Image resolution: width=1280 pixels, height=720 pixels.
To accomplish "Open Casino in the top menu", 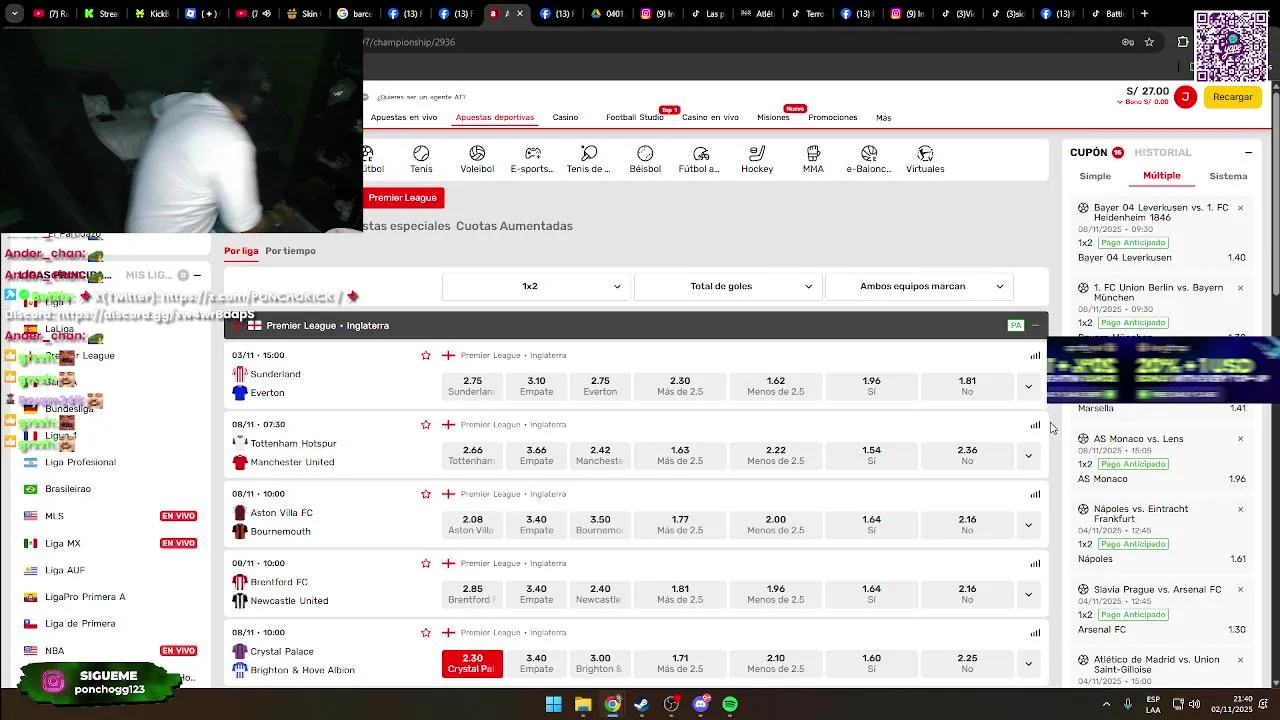I will (x=565, y=117).
